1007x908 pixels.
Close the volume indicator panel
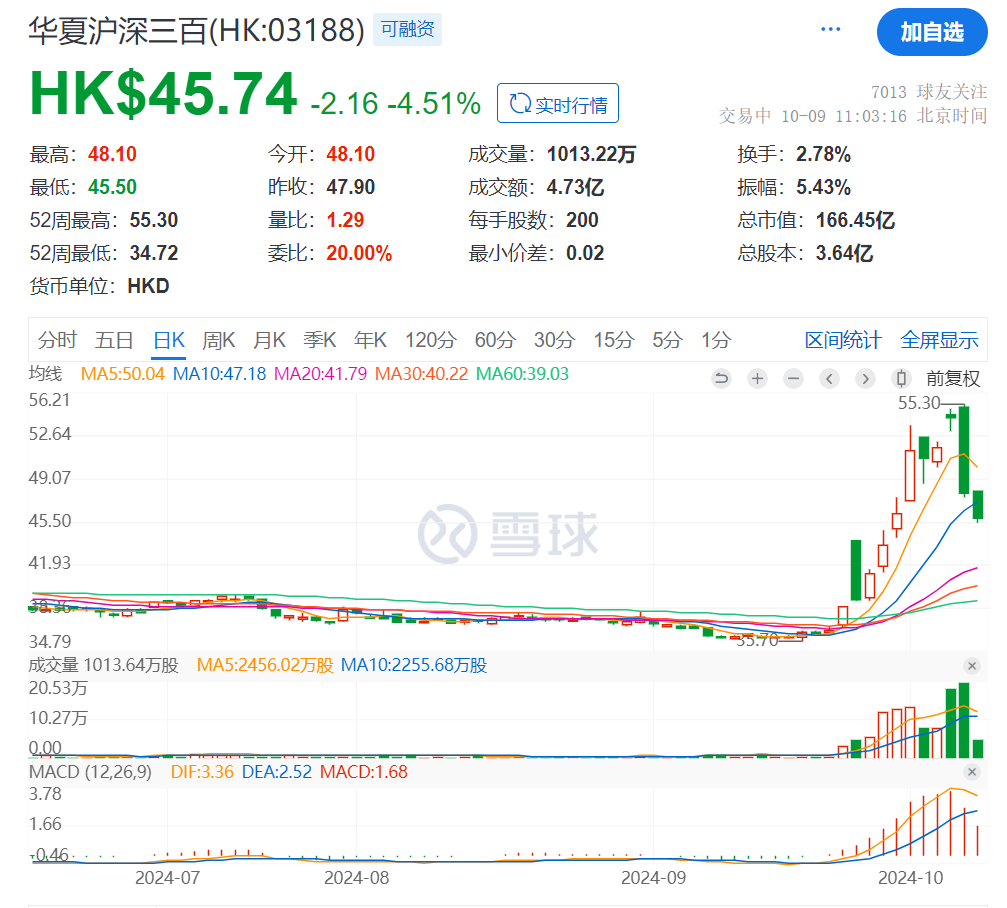(x=971, y=665)
